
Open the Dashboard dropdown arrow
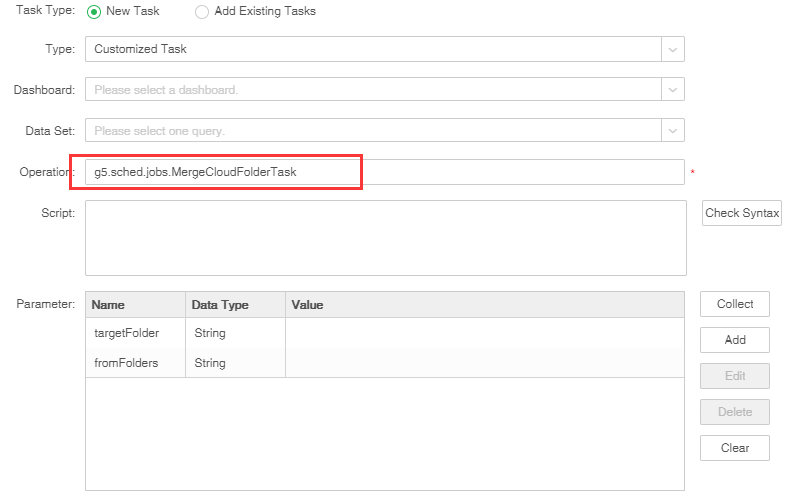point(673,90)
